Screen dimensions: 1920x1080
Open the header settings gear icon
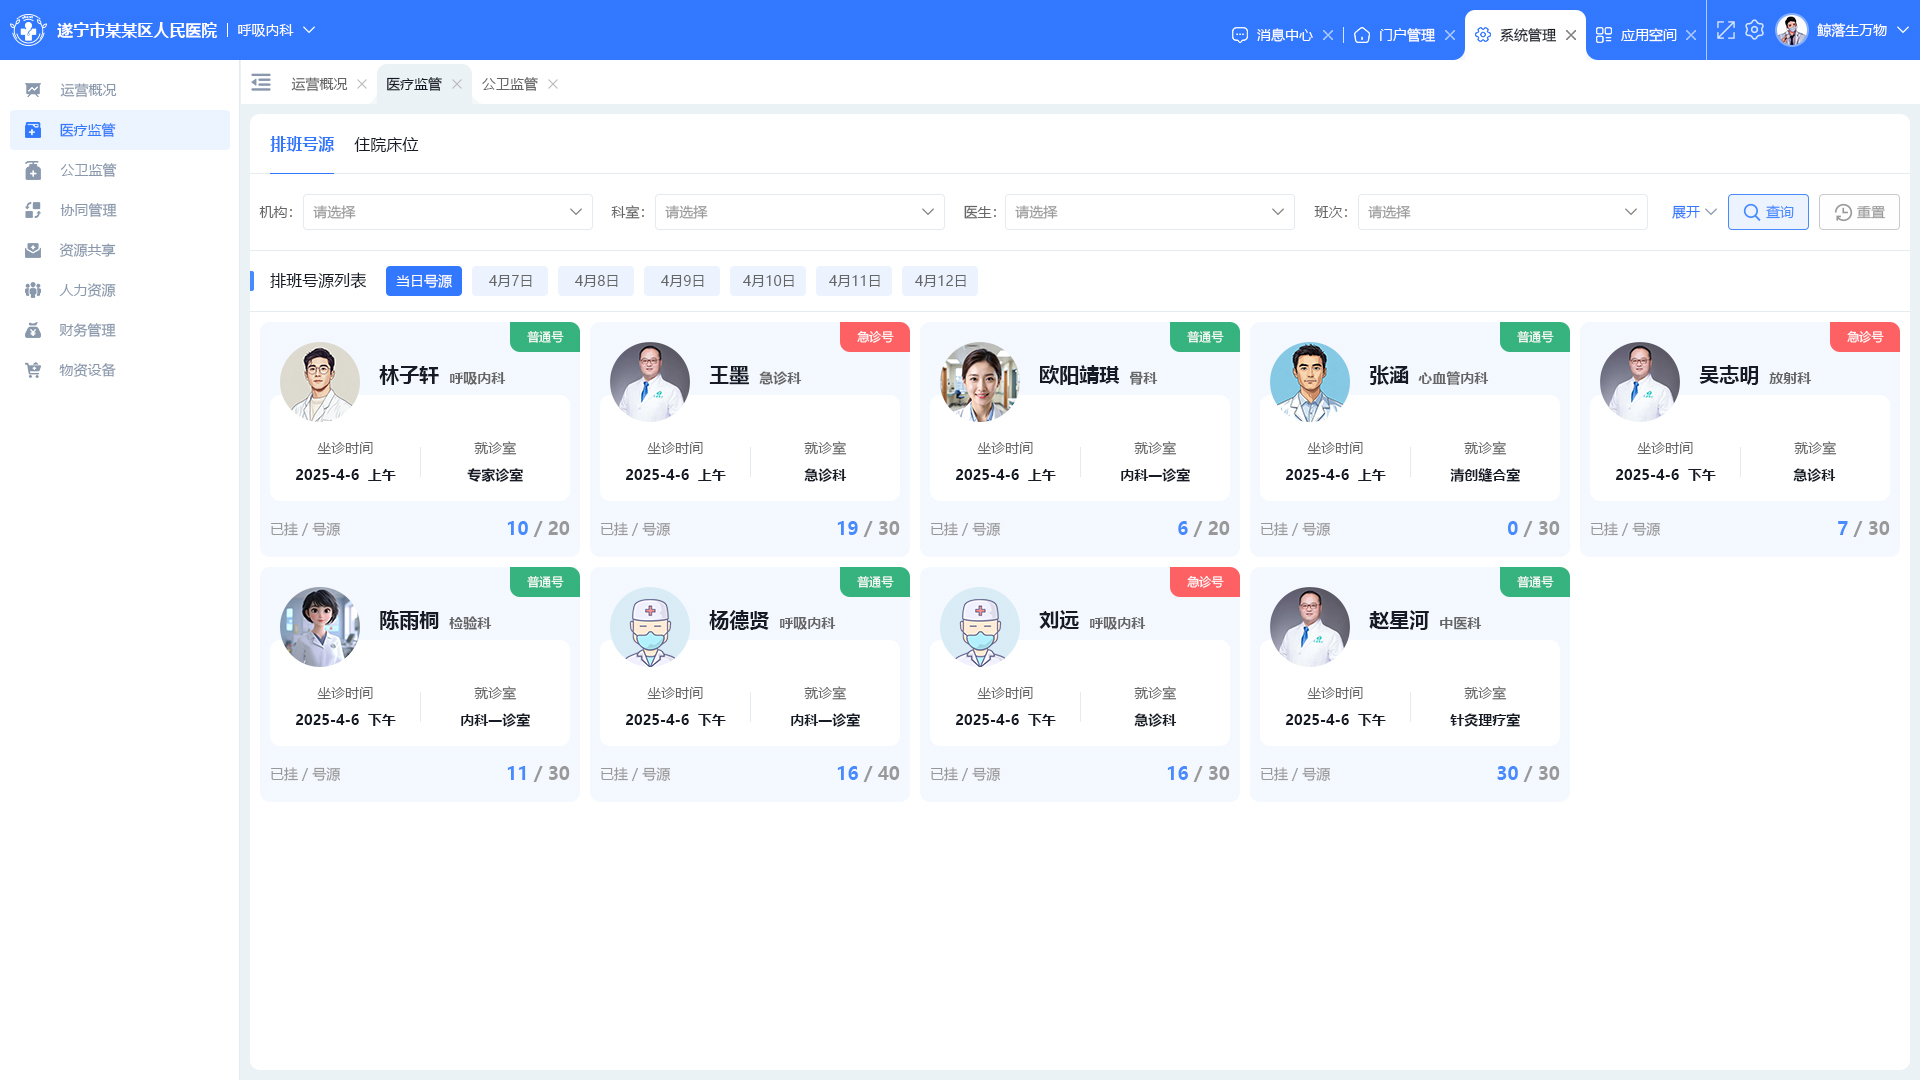tap(1754, 31)
